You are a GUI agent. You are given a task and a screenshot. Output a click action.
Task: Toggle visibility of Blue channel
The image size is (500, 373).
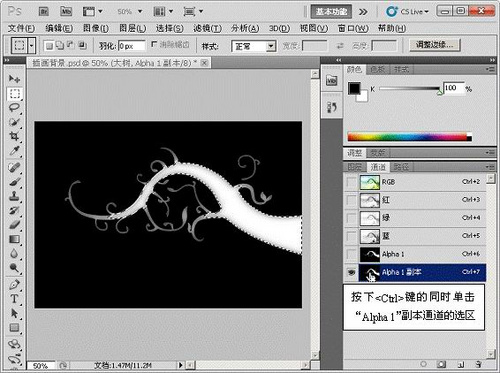point(351,236)
